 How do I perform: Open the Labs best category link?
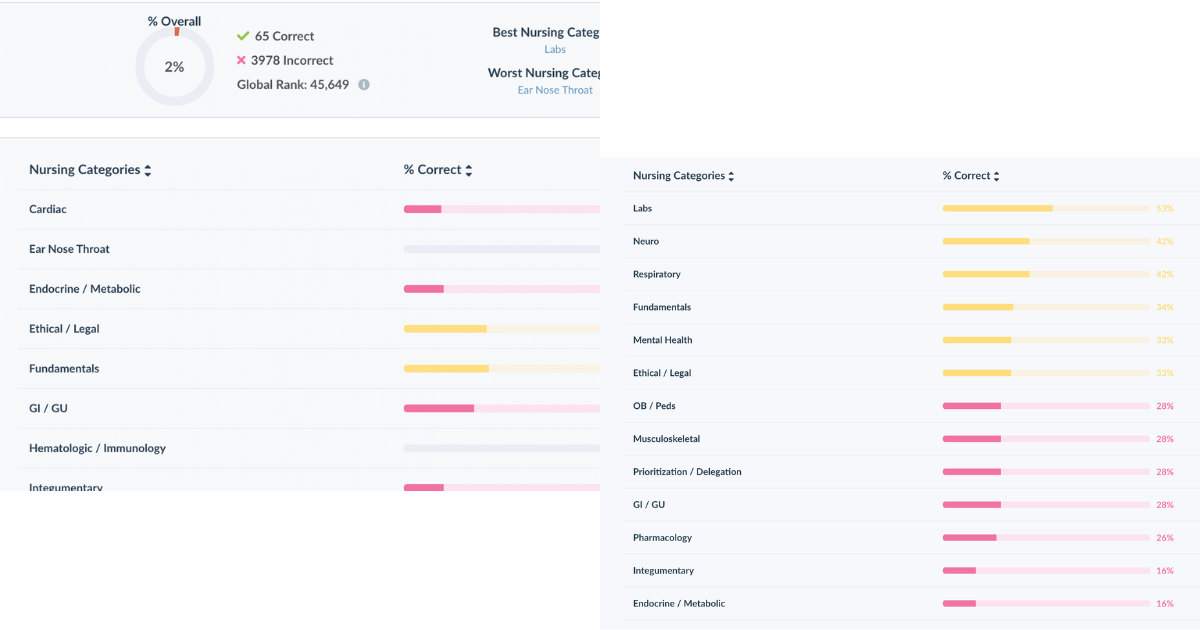(x=555, y=49)
